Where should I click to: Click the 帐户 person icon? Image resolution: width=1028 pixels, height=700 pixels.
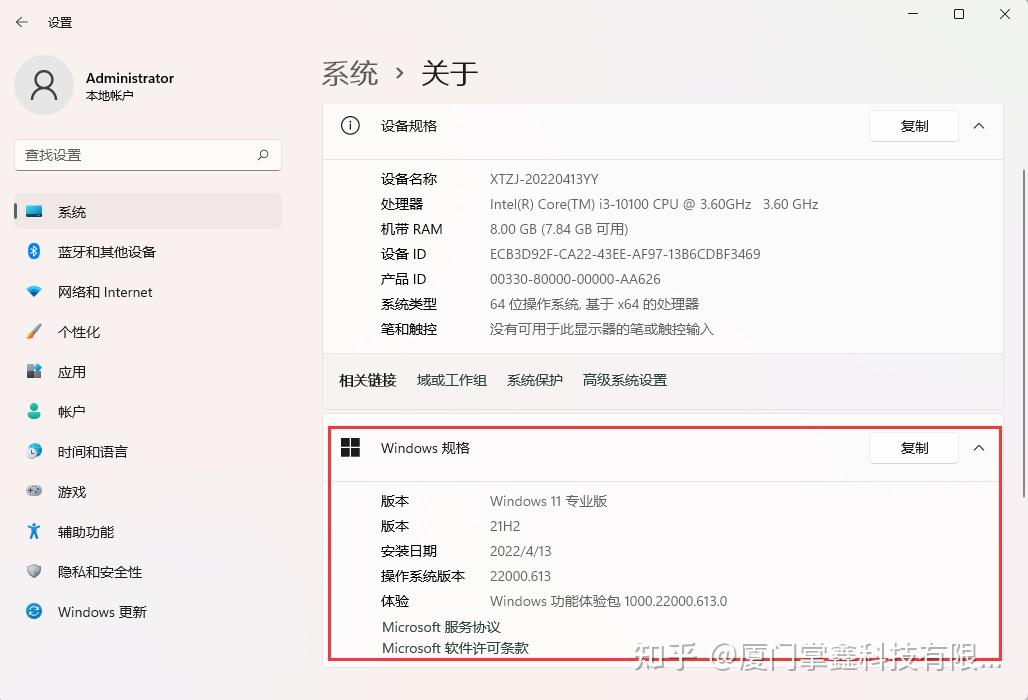click(34, 412)
